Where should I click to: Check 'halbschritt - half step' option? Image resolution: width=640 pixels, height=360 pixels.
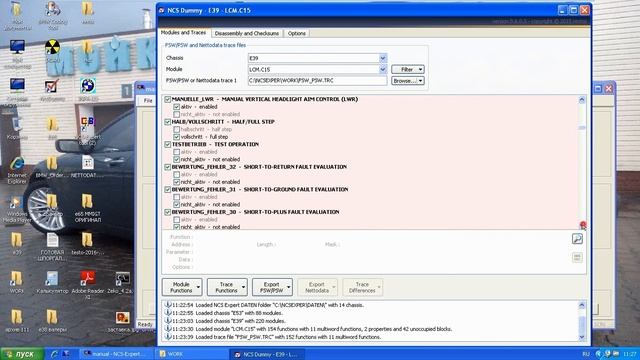[176, 129]
